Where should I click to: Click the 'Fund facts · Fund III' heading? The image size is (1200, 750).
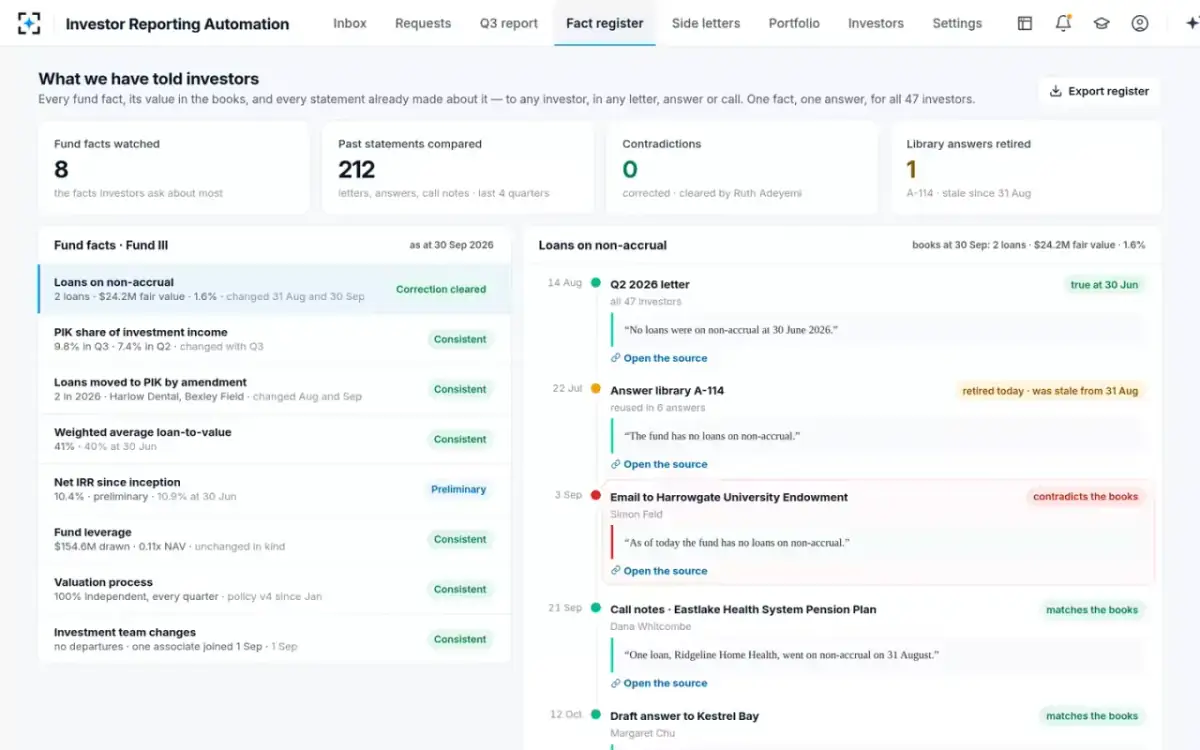pyautogui.click(x=111, y=245)
